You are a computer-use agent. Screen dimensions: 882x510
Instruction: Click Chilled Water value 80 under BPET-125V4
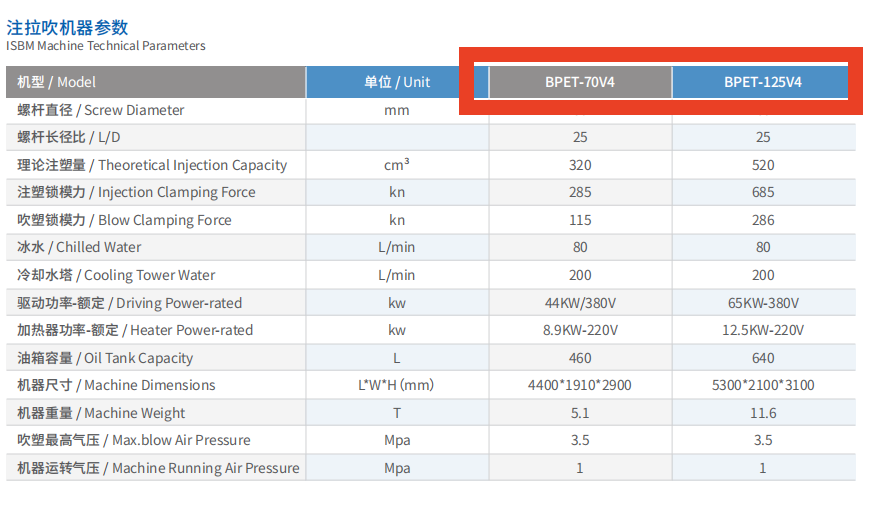[x=763, y=247]
